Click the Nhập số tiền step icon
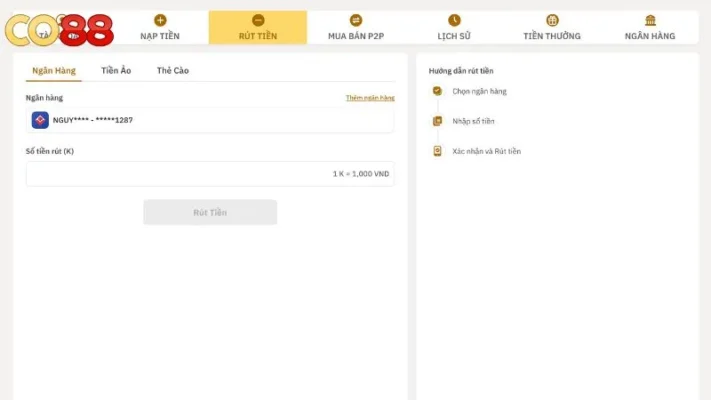 pos(437,121)
